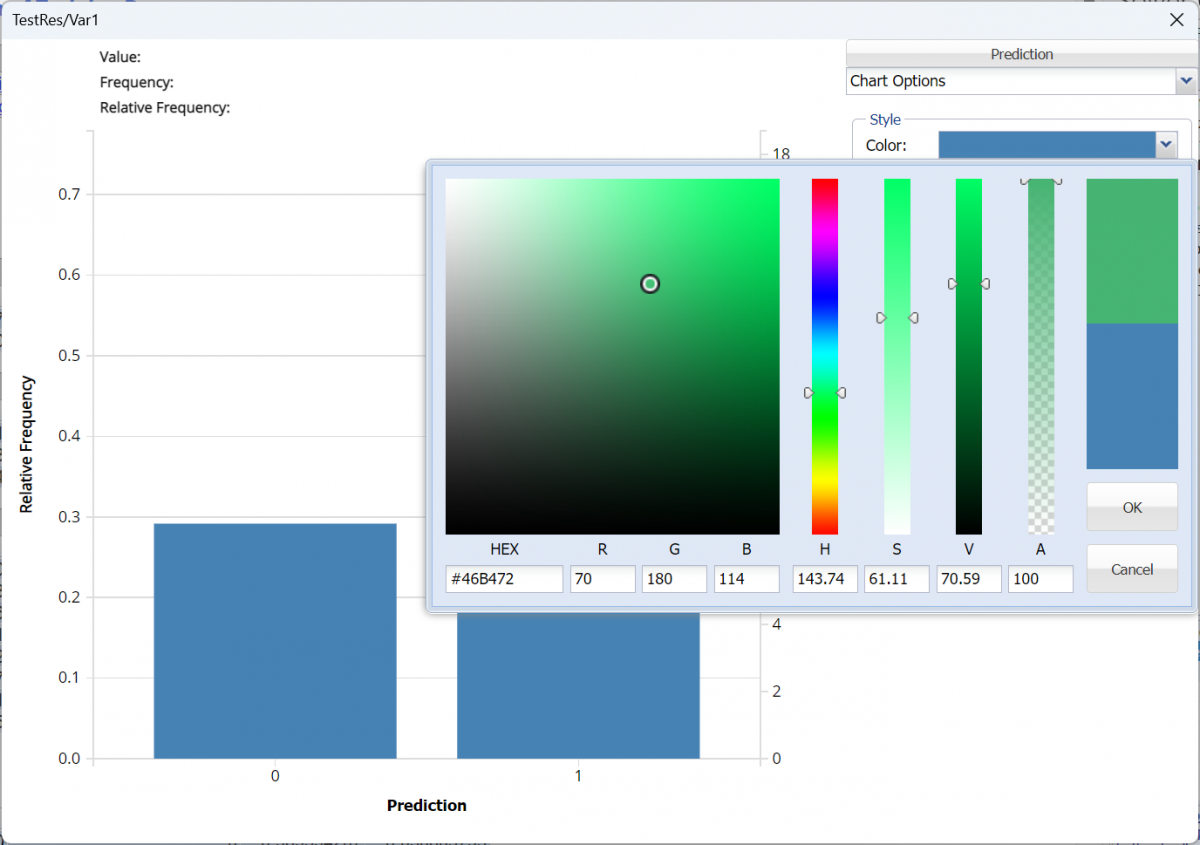Expand the Color dropdown arrow

1165,145
